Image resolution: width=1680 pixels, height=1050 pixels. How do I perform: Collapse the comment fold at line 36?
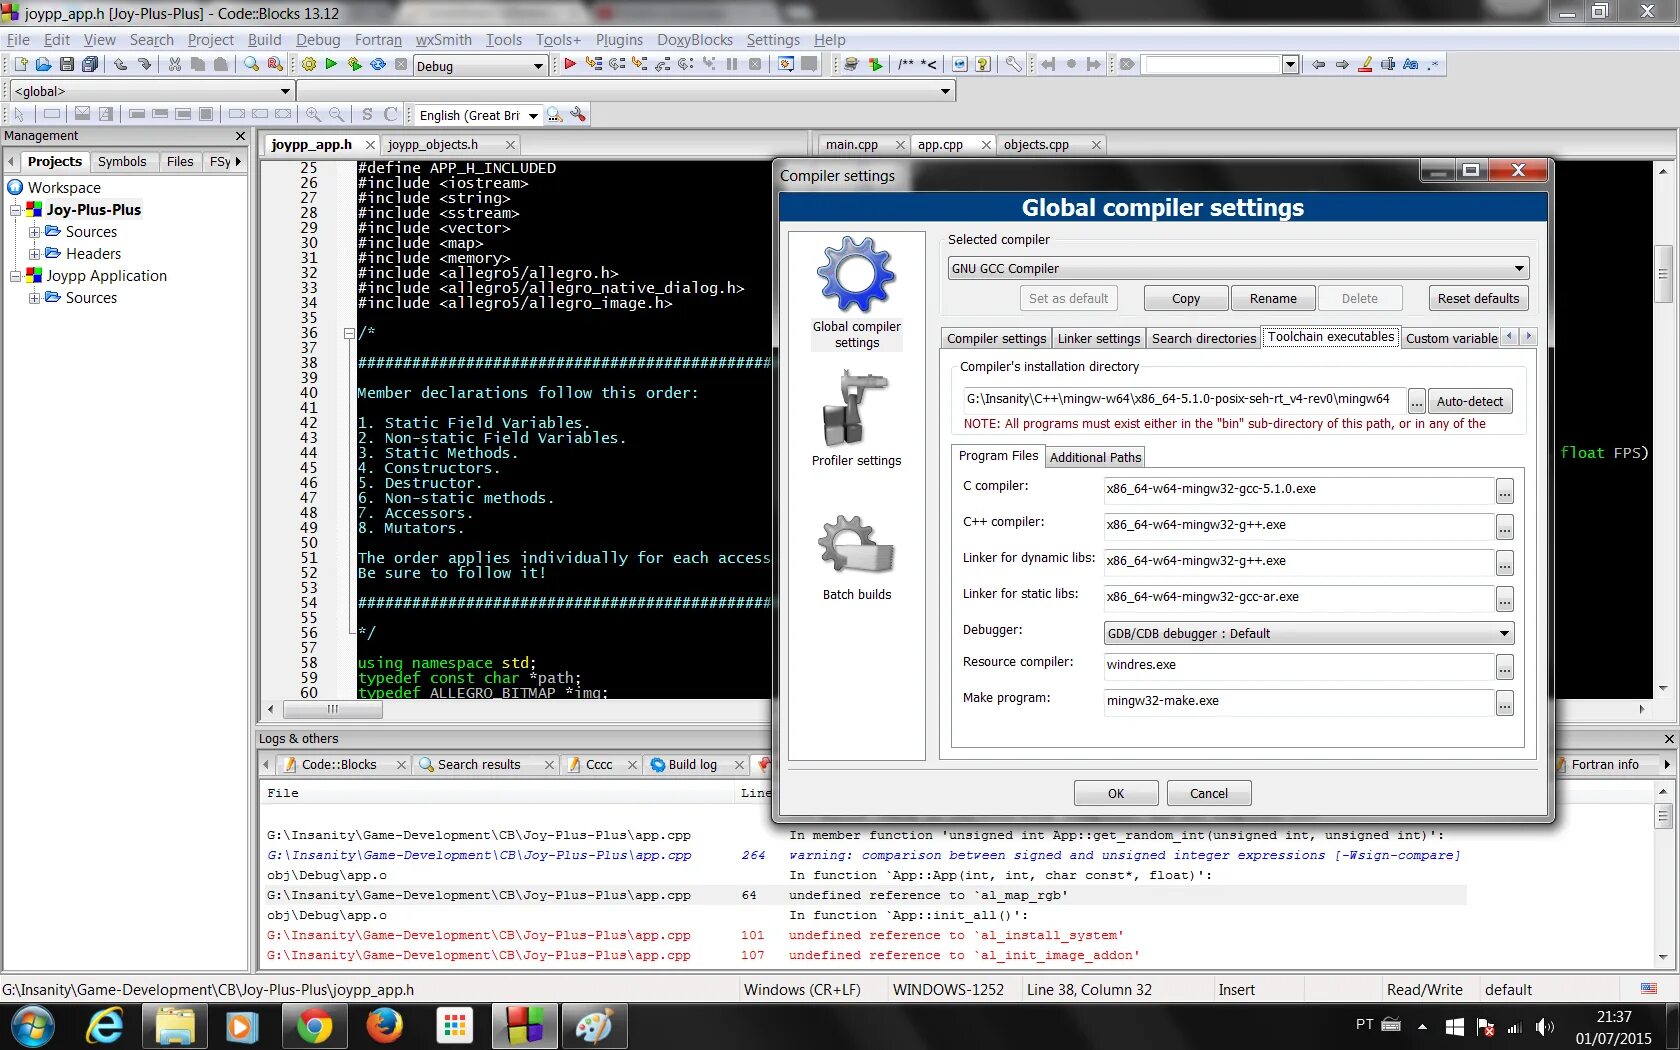coord(349,333)
